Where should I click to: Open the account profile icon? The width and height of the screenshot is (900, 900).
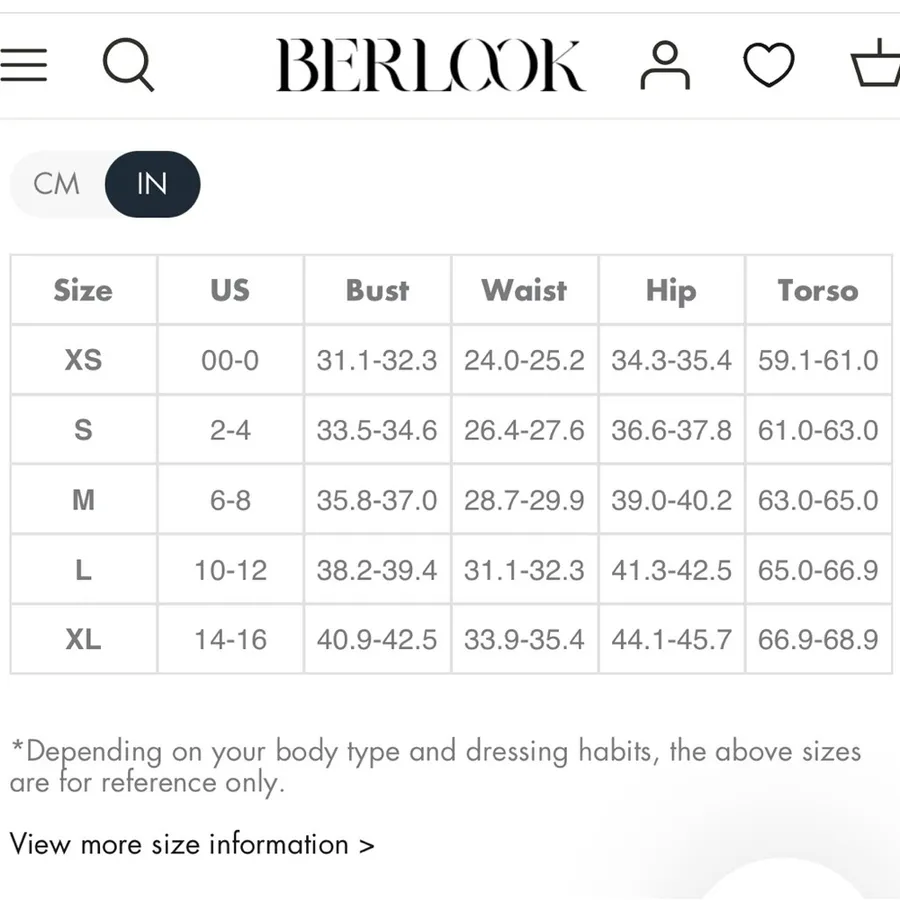(665, 65)
